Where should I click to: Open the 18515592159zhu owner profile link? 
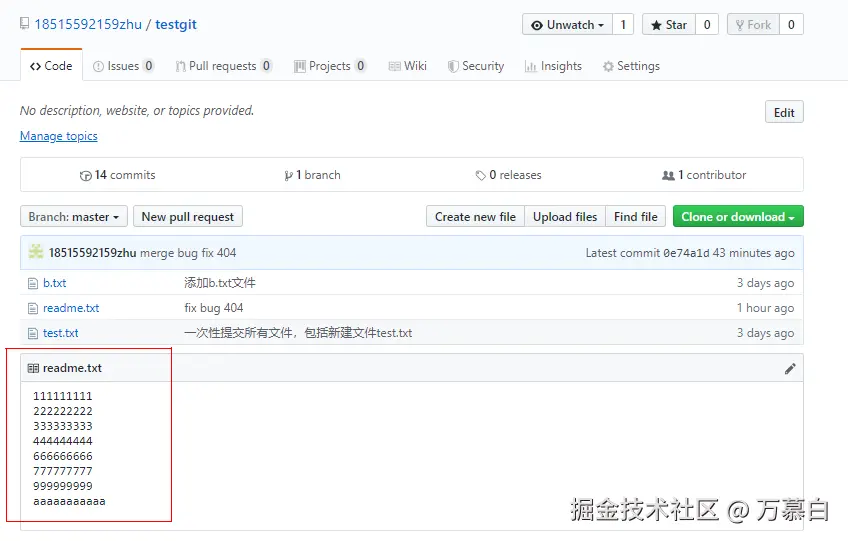click(x=88, y=24)
